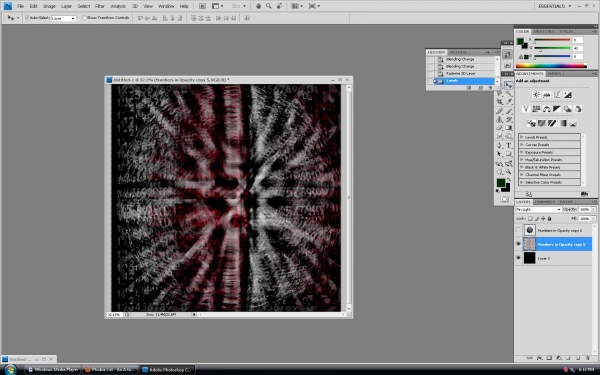Add a Color Balance adjustment
The width and height of the screenshot is (600, 375).
(547, 109)
